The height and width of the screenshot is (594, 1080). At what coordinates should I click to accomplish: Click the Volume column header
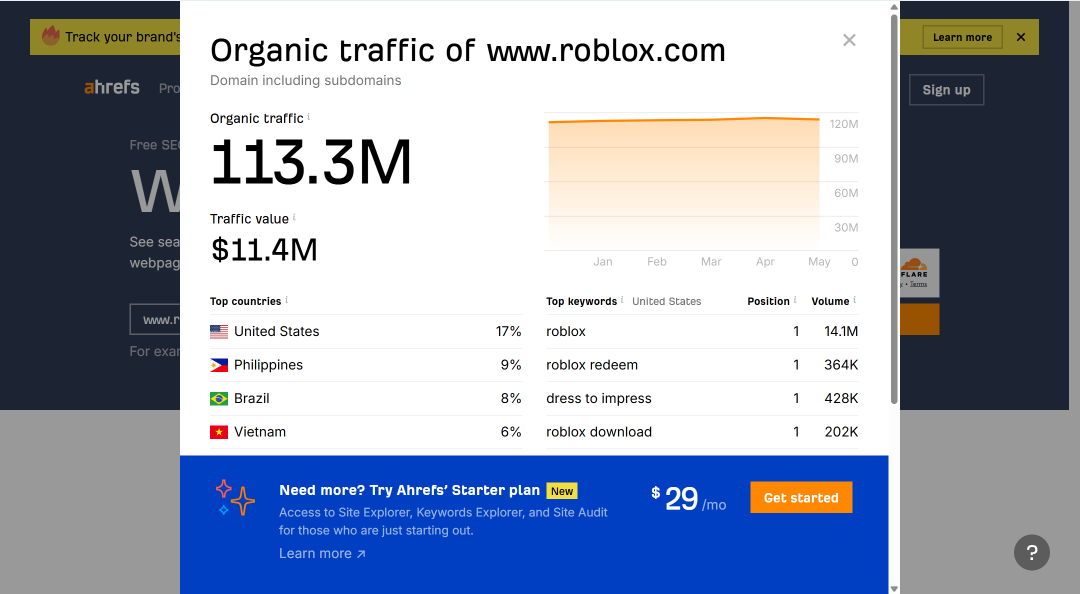point(830,301)
